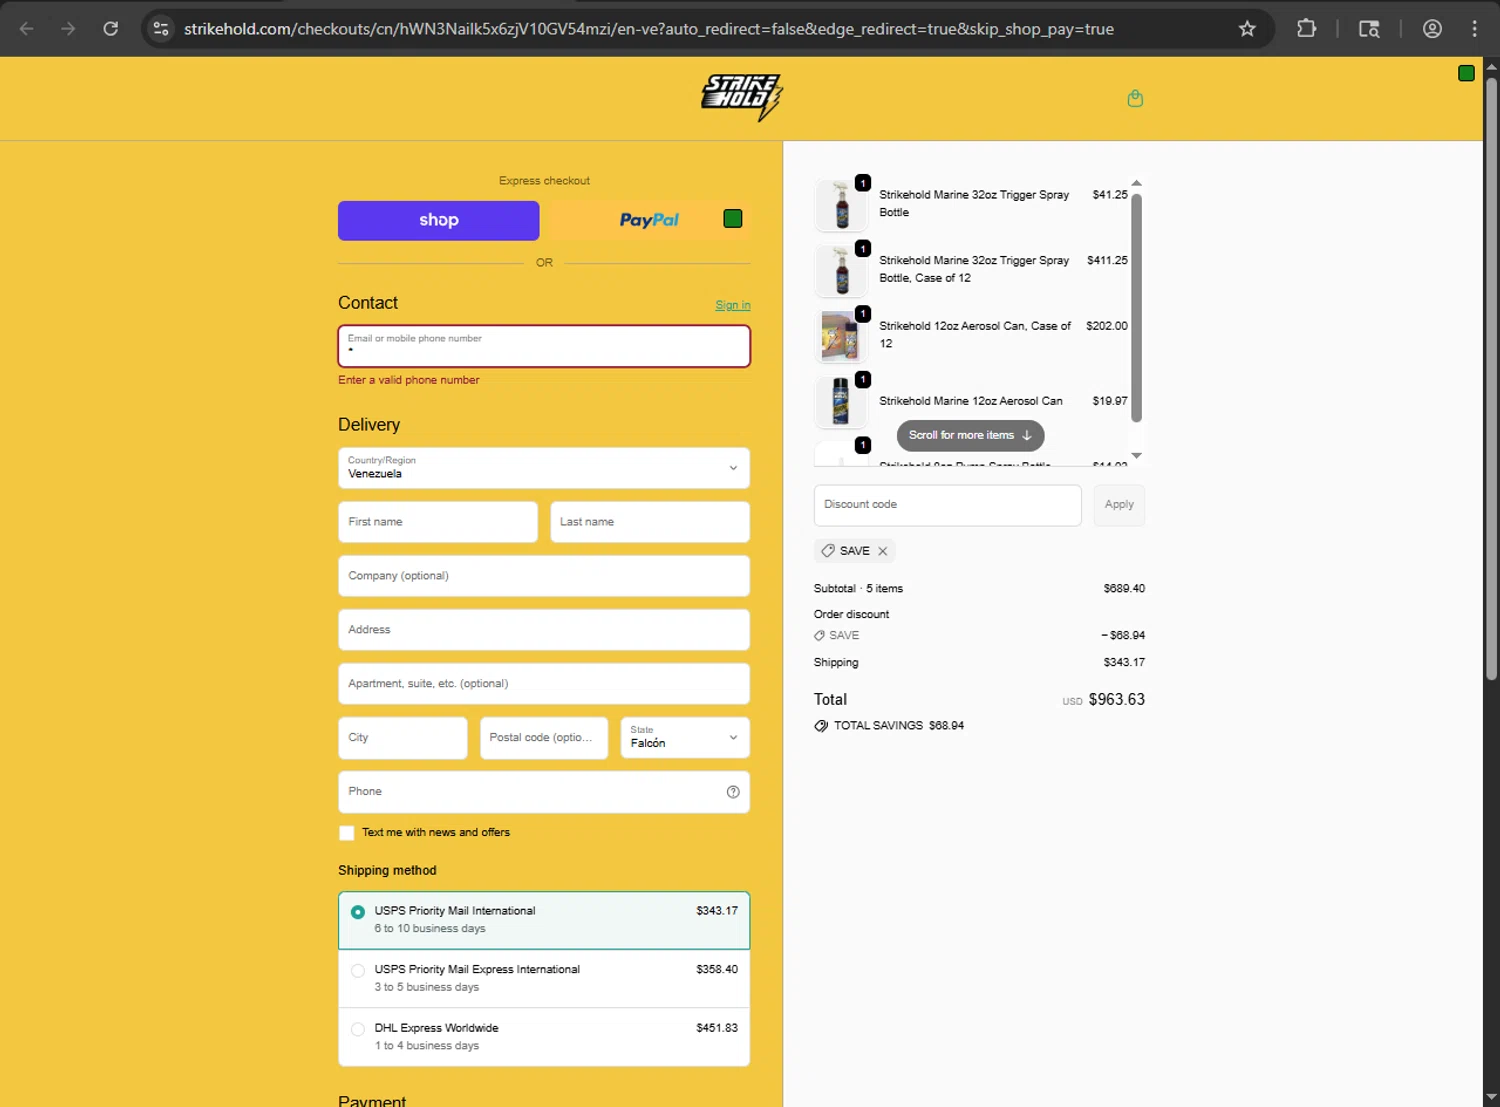Image resolution: width=1500 pixels, height=1107 pixels.
Task: Bookmark this page with the star icon
Action: coord(1247,29)
